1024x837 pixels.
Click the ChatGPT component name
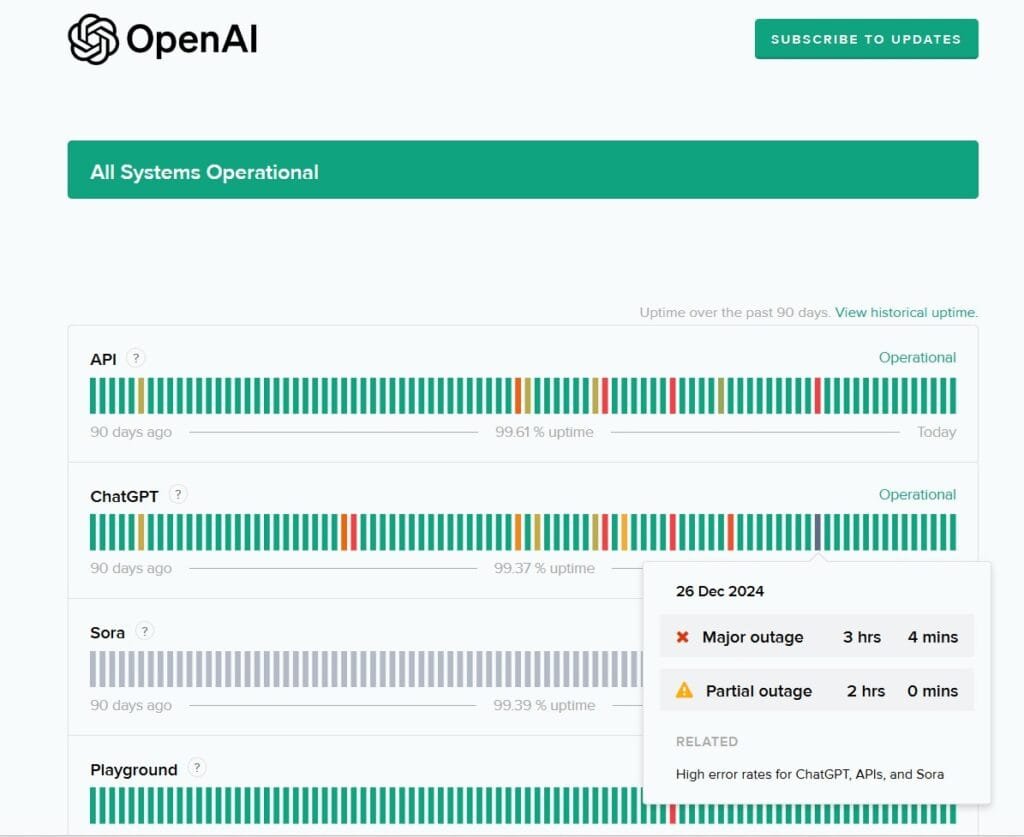click(x=124, y=496)
